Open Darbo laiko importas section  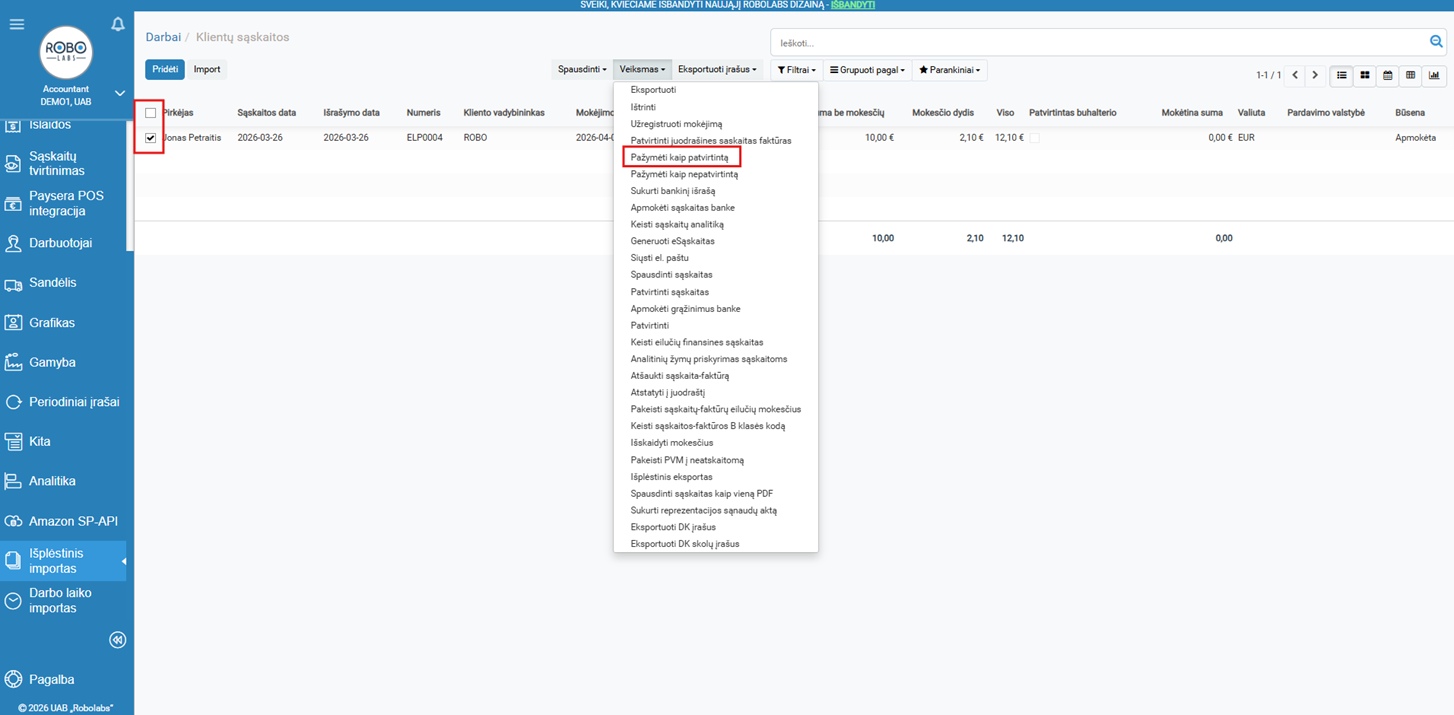click(x=63, y=600)
